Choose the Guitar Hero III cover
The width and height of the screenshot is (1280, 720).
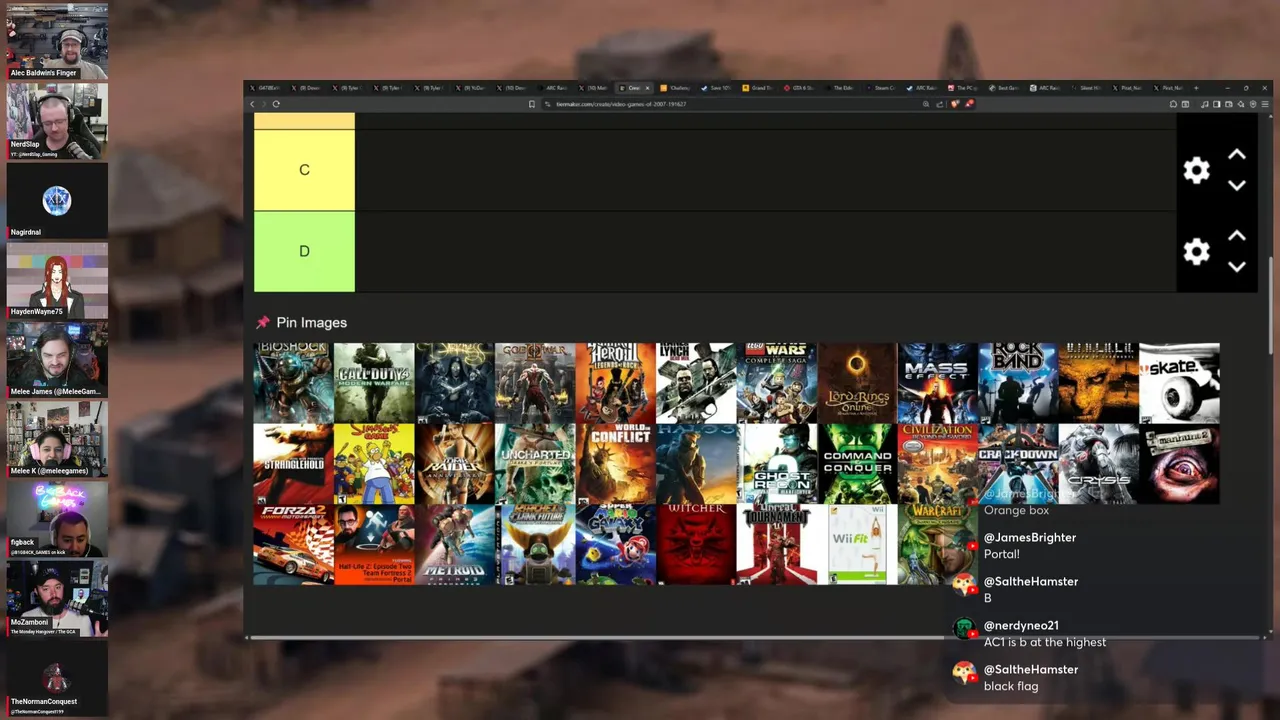click(615, 383)
